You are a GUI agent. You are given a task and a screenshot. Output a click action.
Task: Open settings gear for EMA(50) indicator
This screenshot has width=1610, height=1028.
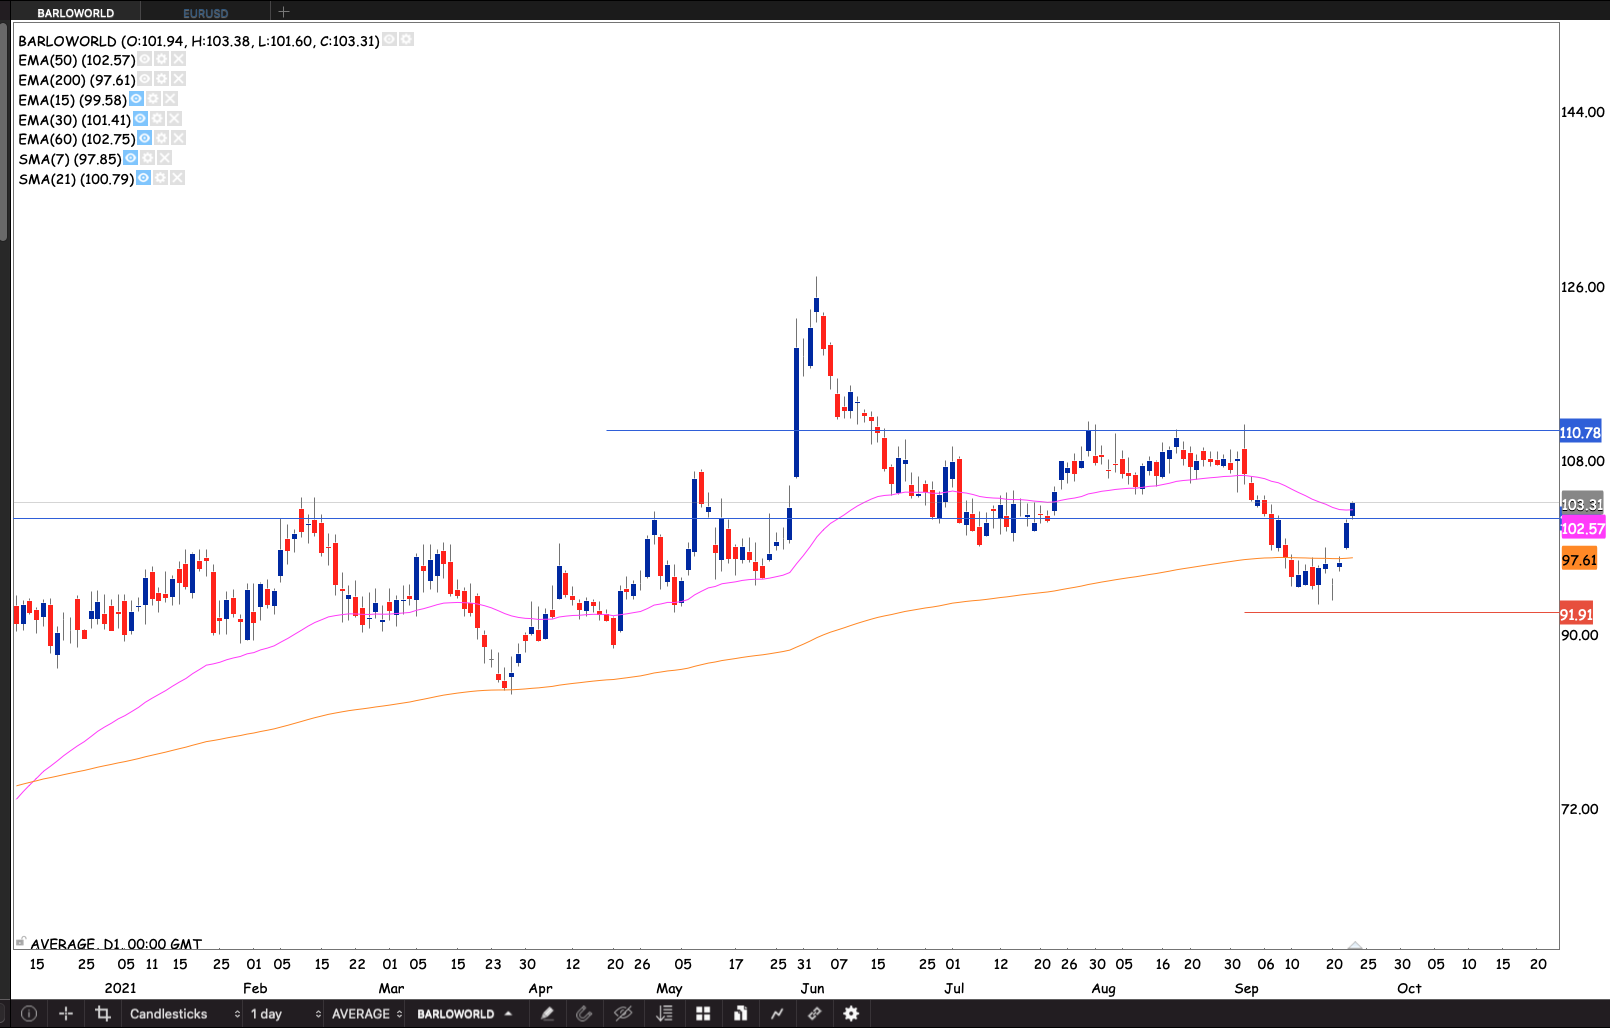tap(161, 60)
